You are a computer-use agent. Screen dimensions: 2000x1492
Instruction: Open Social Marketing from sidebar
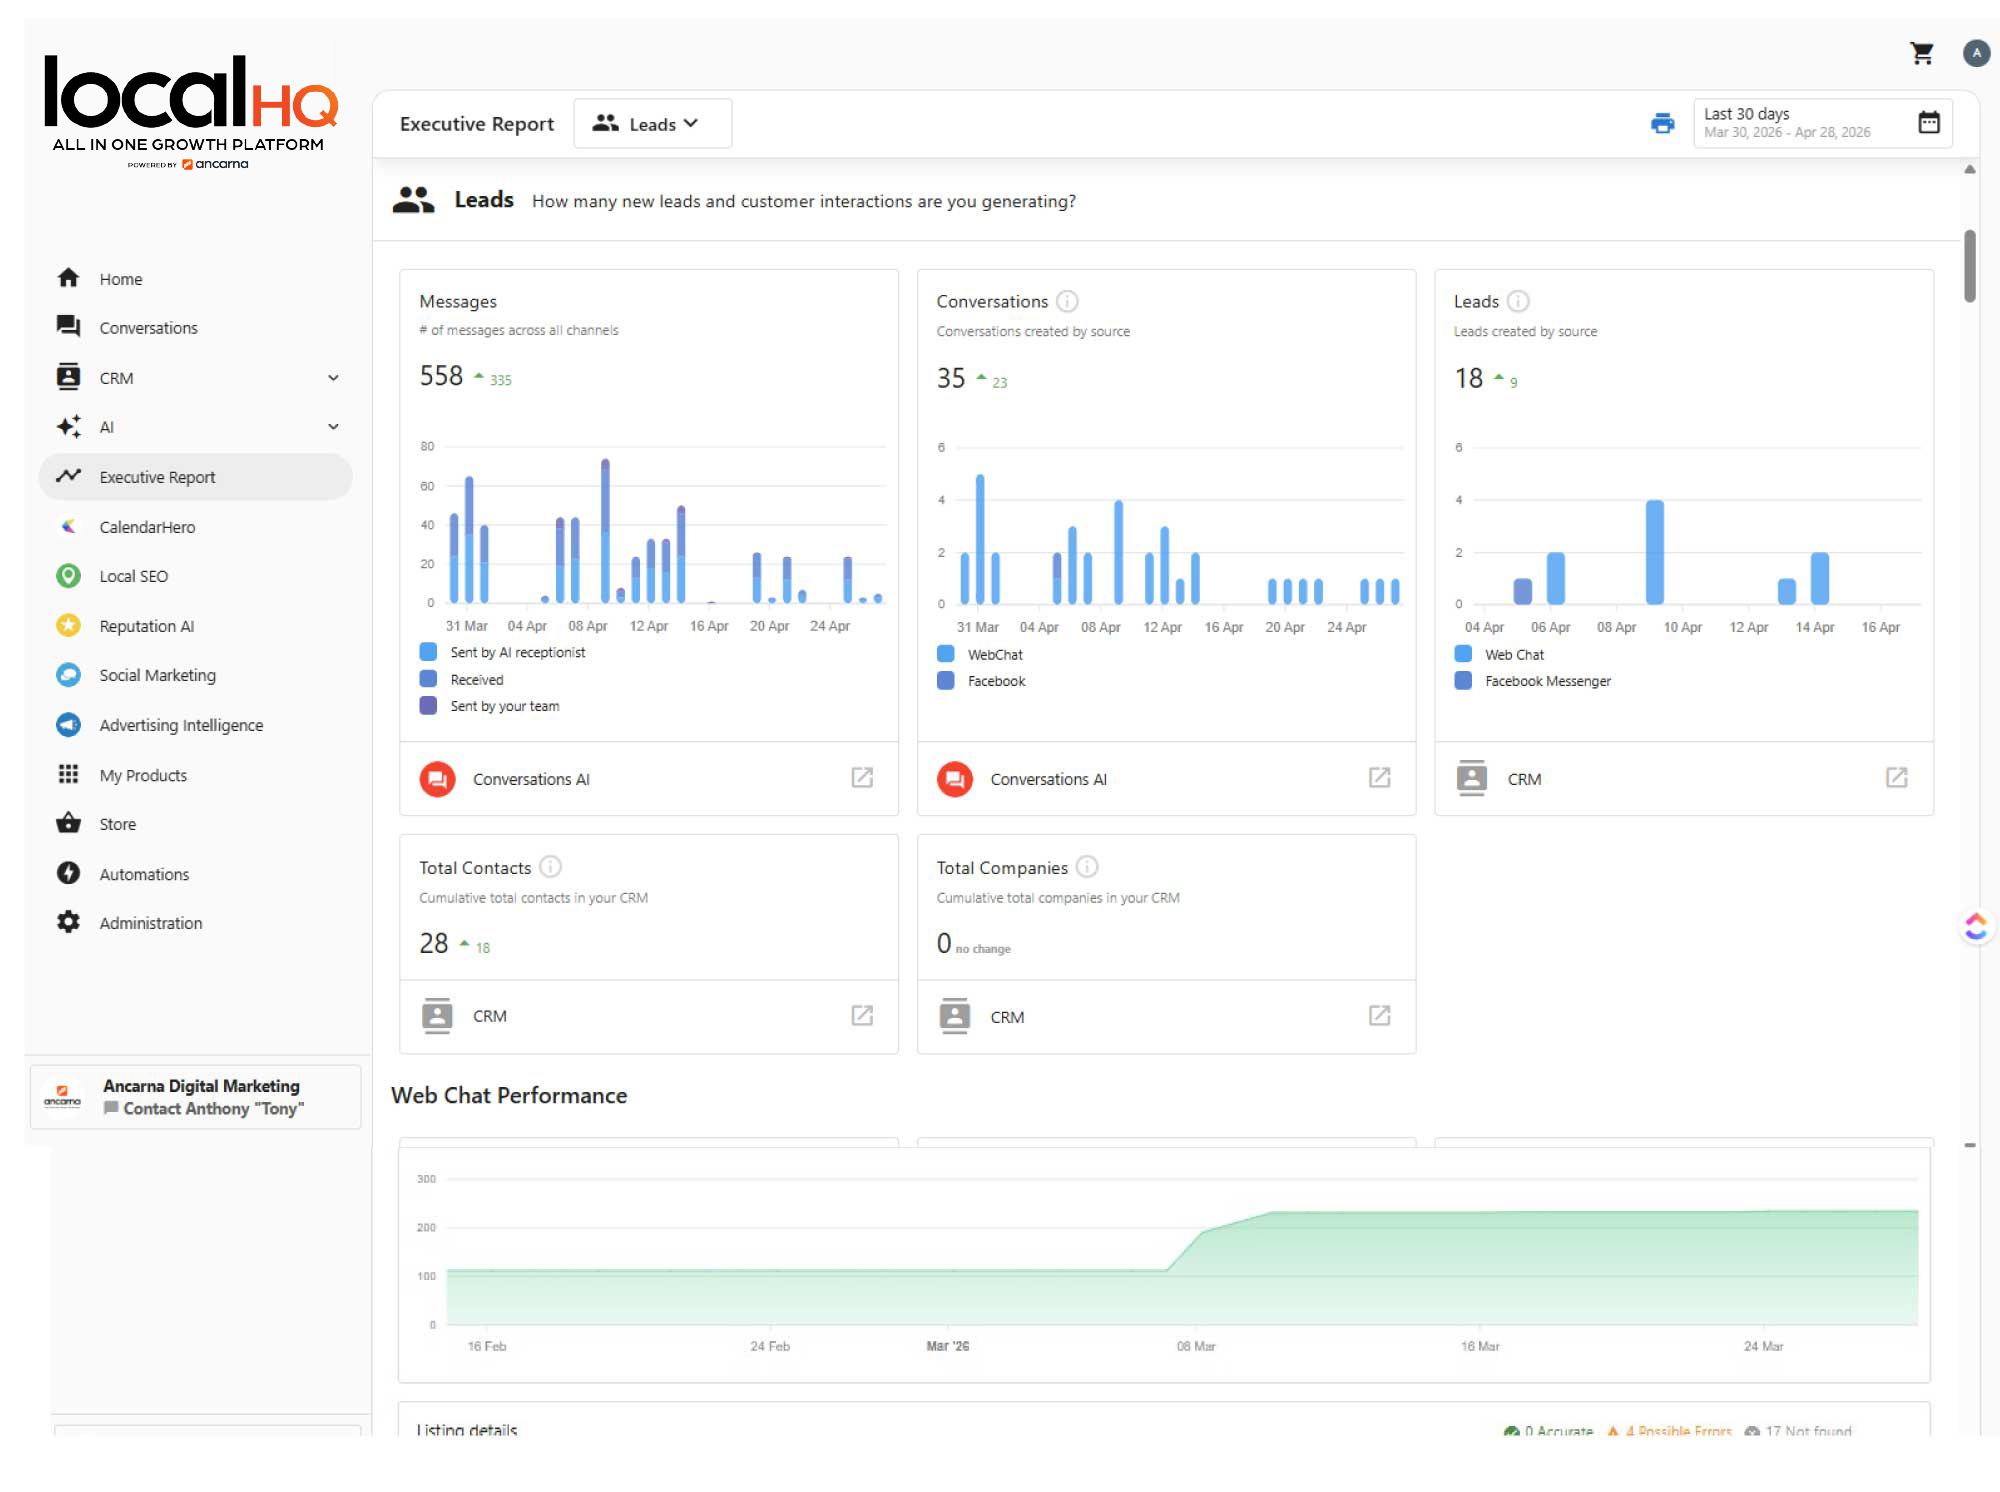point(157,675)
